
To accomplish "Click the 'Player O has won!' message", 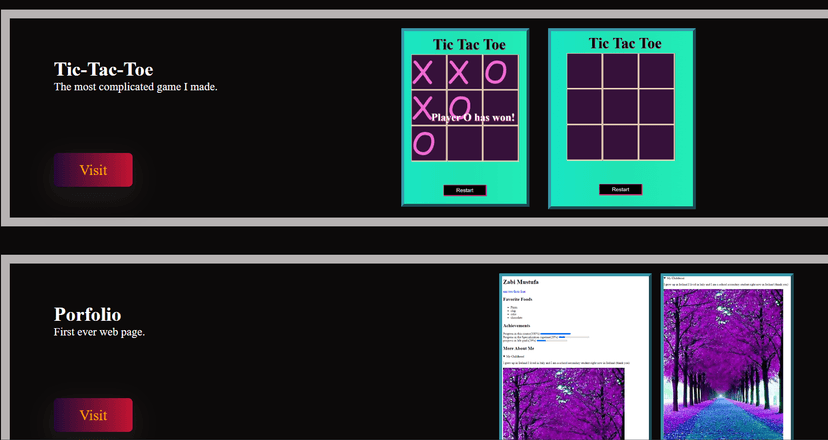I will [x=473, y=117].
